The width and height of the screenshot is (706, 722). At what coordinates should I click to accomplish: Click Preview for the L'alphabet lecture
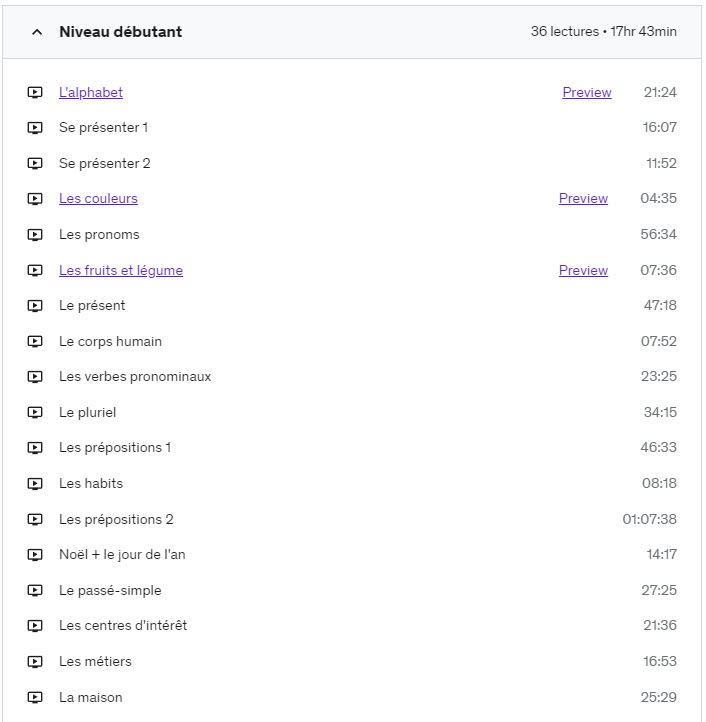[587, 92]
